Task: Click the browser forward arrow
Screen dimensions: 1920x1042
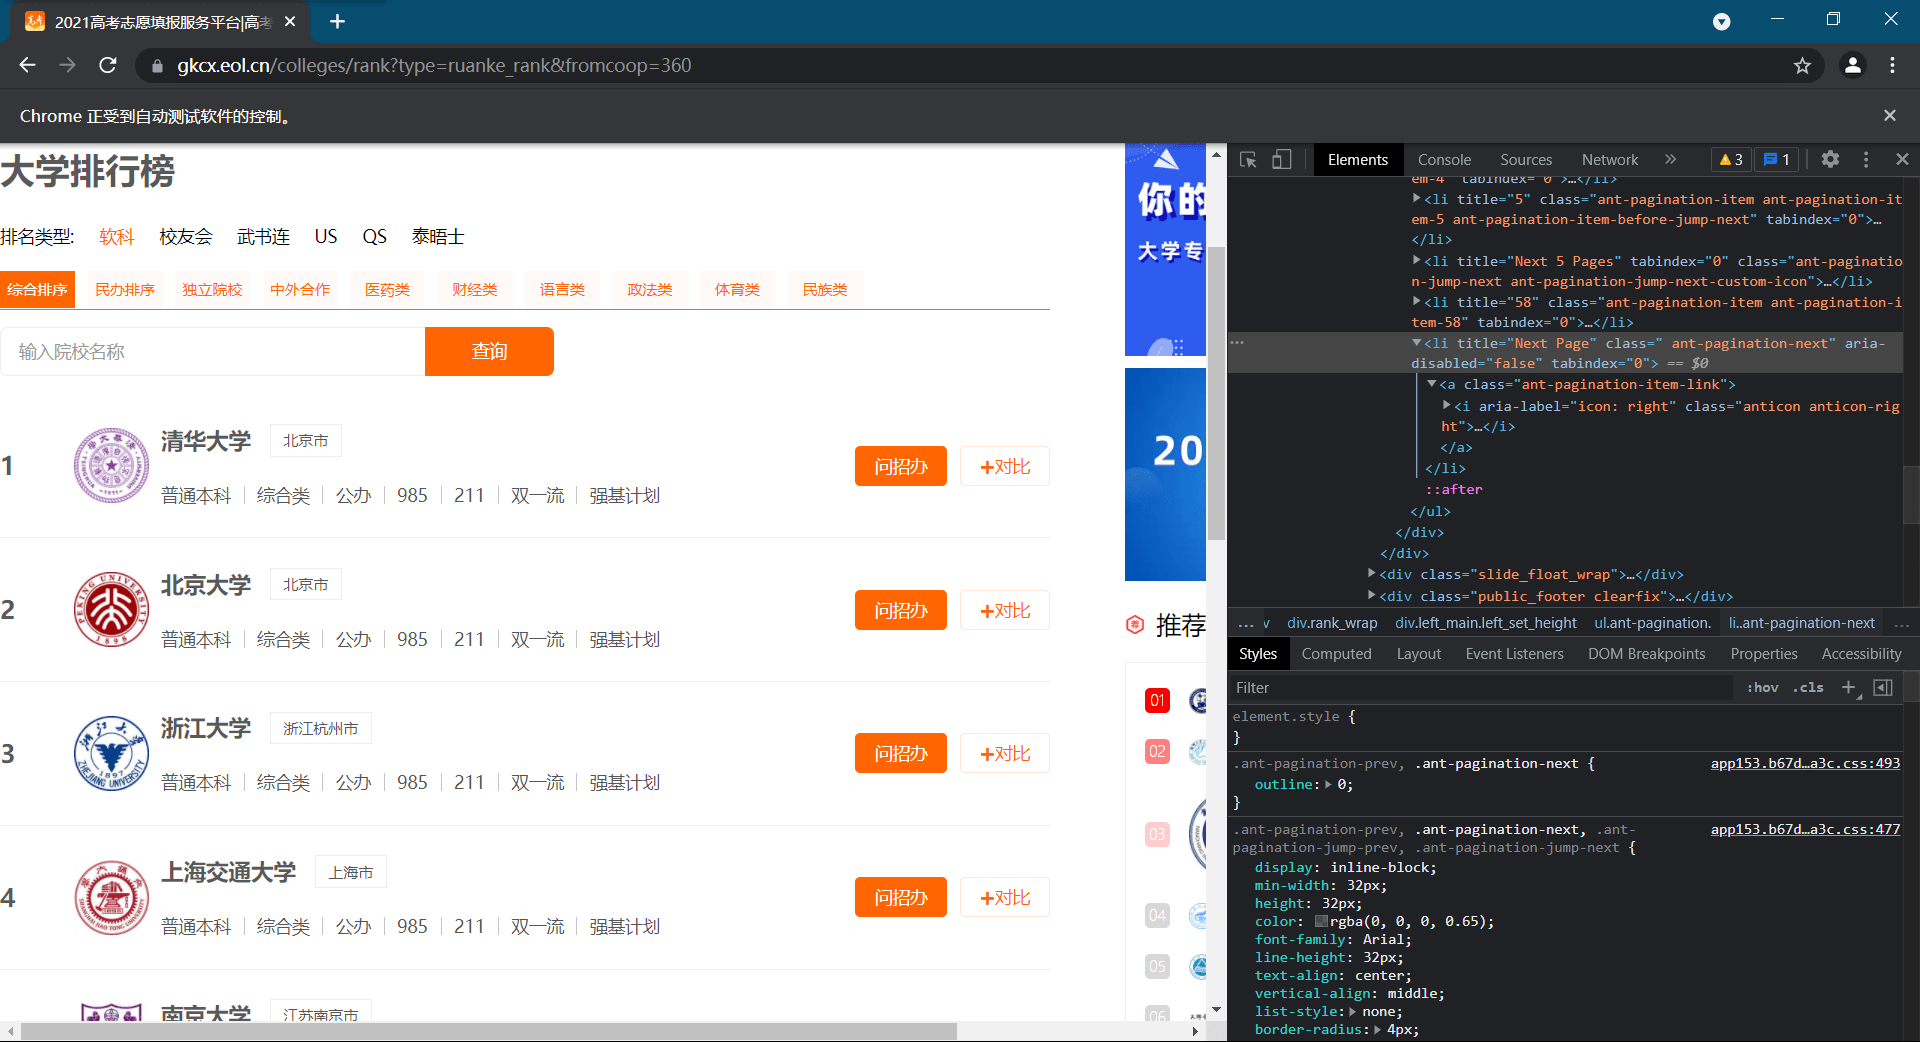Action: pyautogui.click(x=67, y=65)
